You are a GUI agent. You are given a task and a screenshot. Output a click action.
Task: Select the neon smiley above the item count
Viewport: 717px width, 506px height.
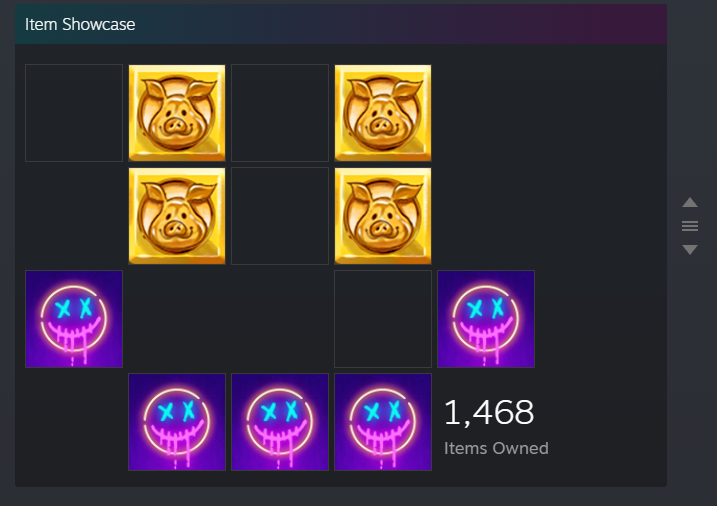click(486, 319)
